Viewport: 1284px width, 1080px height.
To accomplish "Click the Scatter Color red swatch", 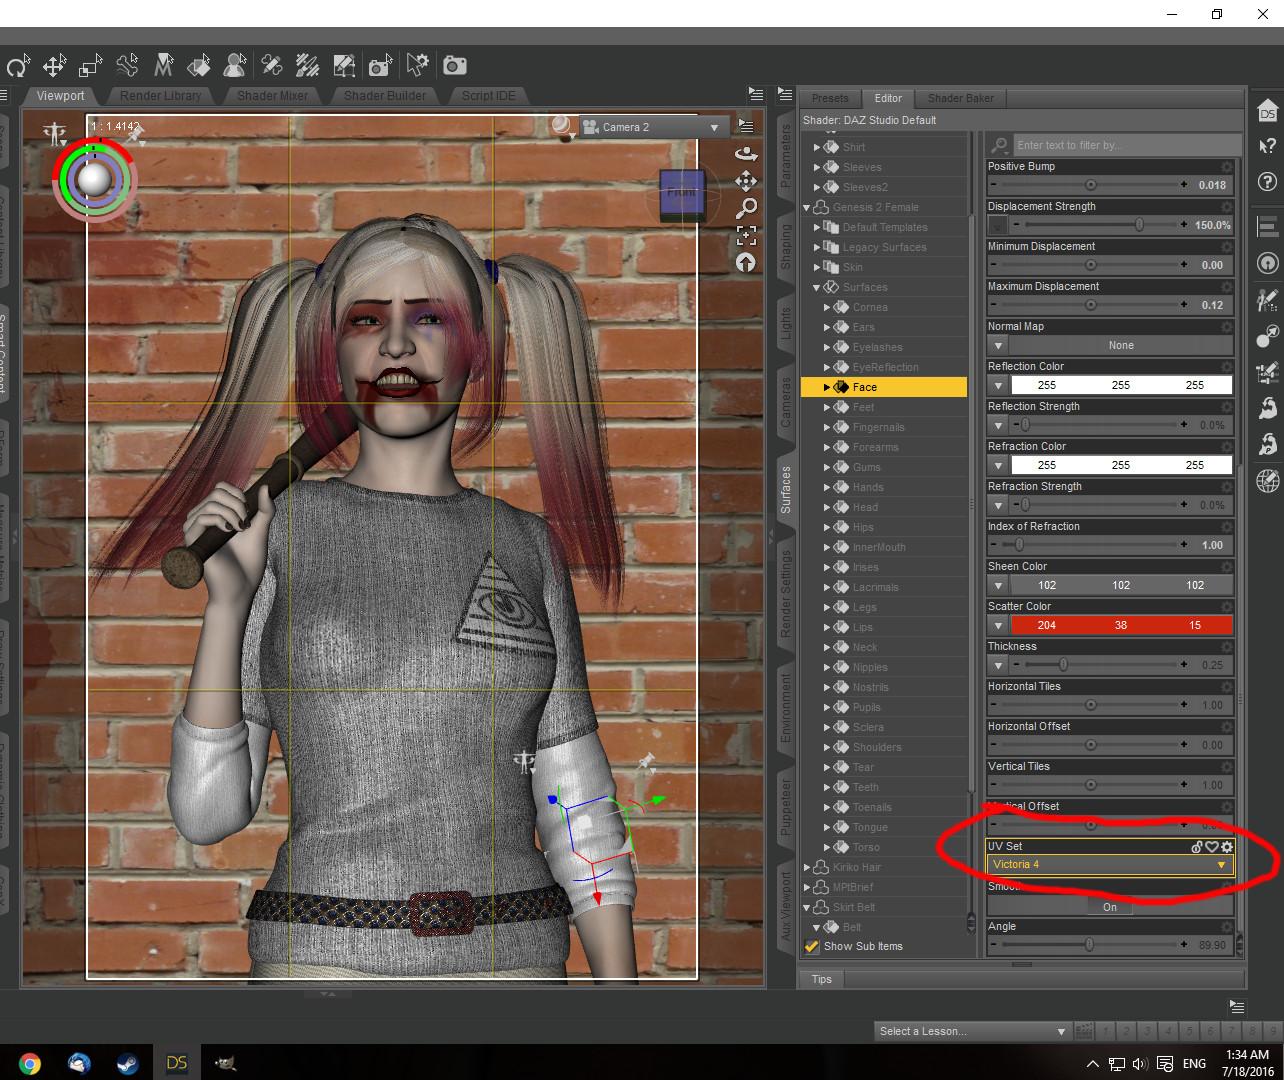I will 1121,625.
